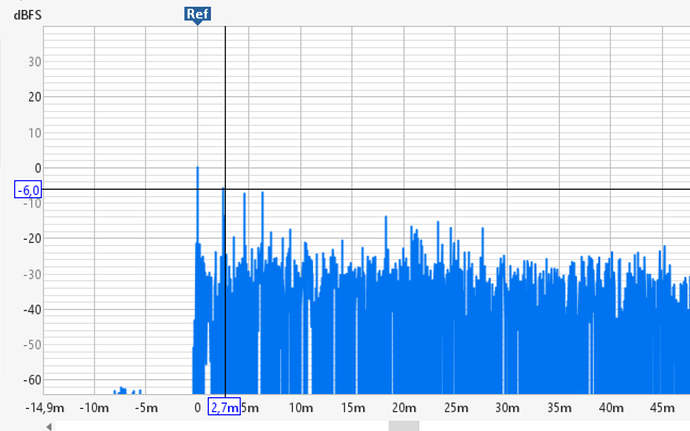The width and height of the screenshot is (690, 431).
Task: Click the tip of the 0 dB impulse peak
Action: tap(197, 169)
